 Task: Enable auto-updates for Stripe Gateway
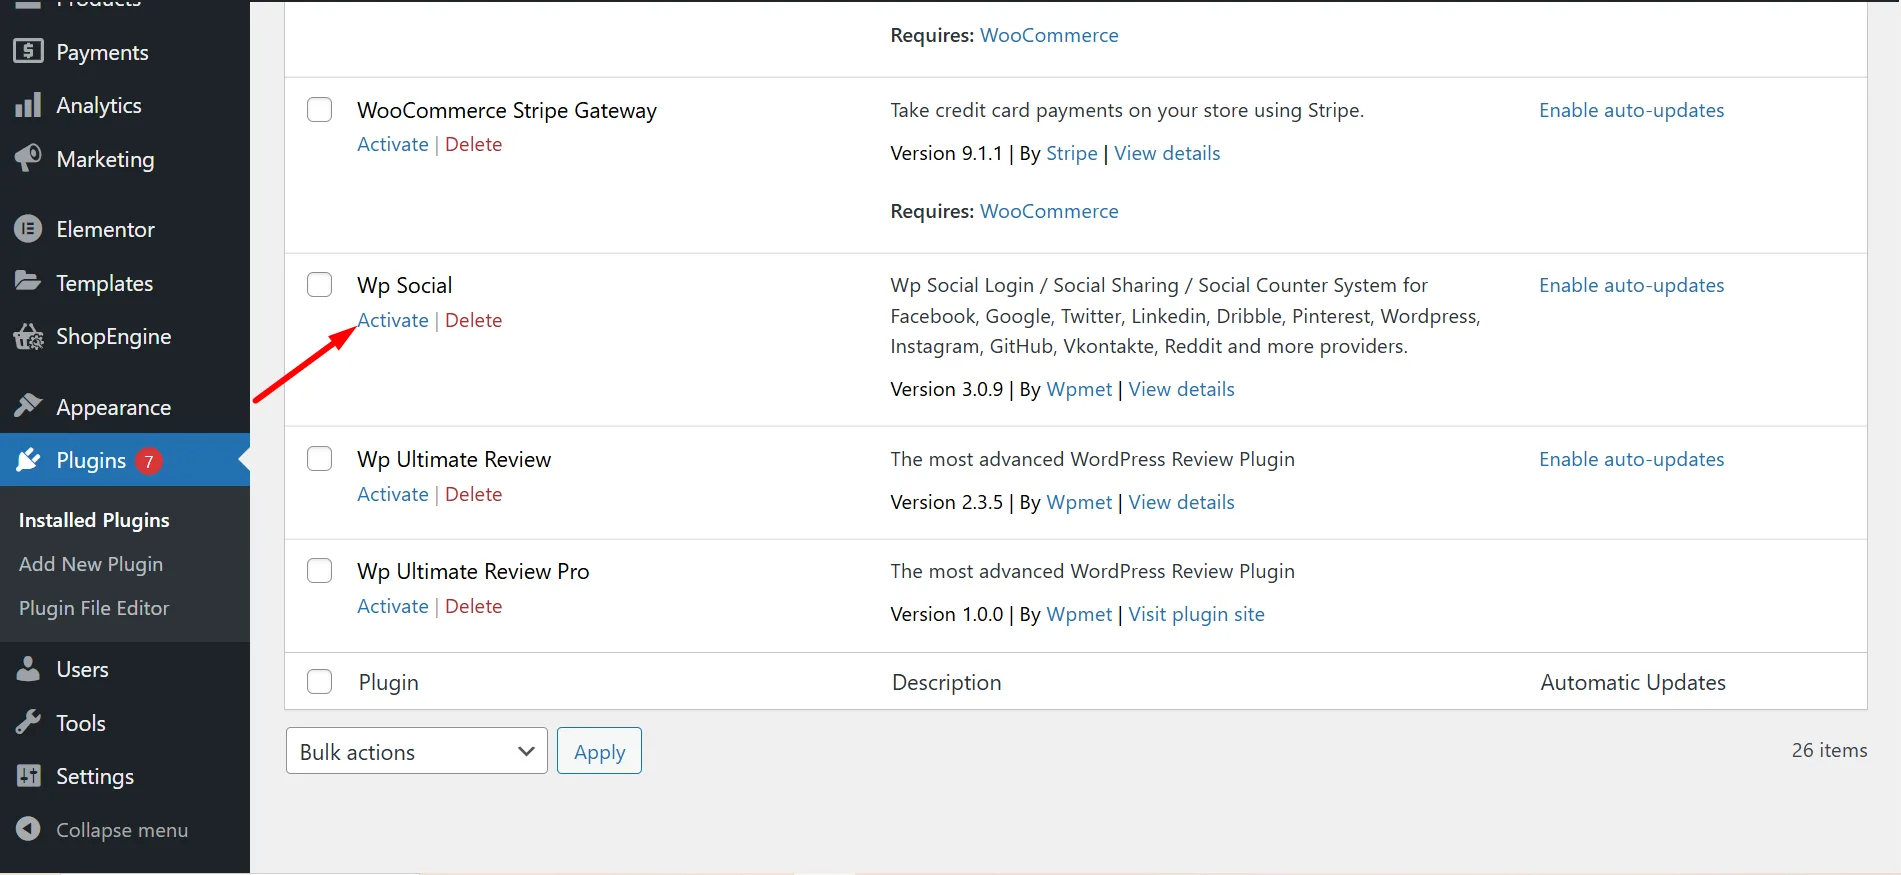[x=1631, y=110]
